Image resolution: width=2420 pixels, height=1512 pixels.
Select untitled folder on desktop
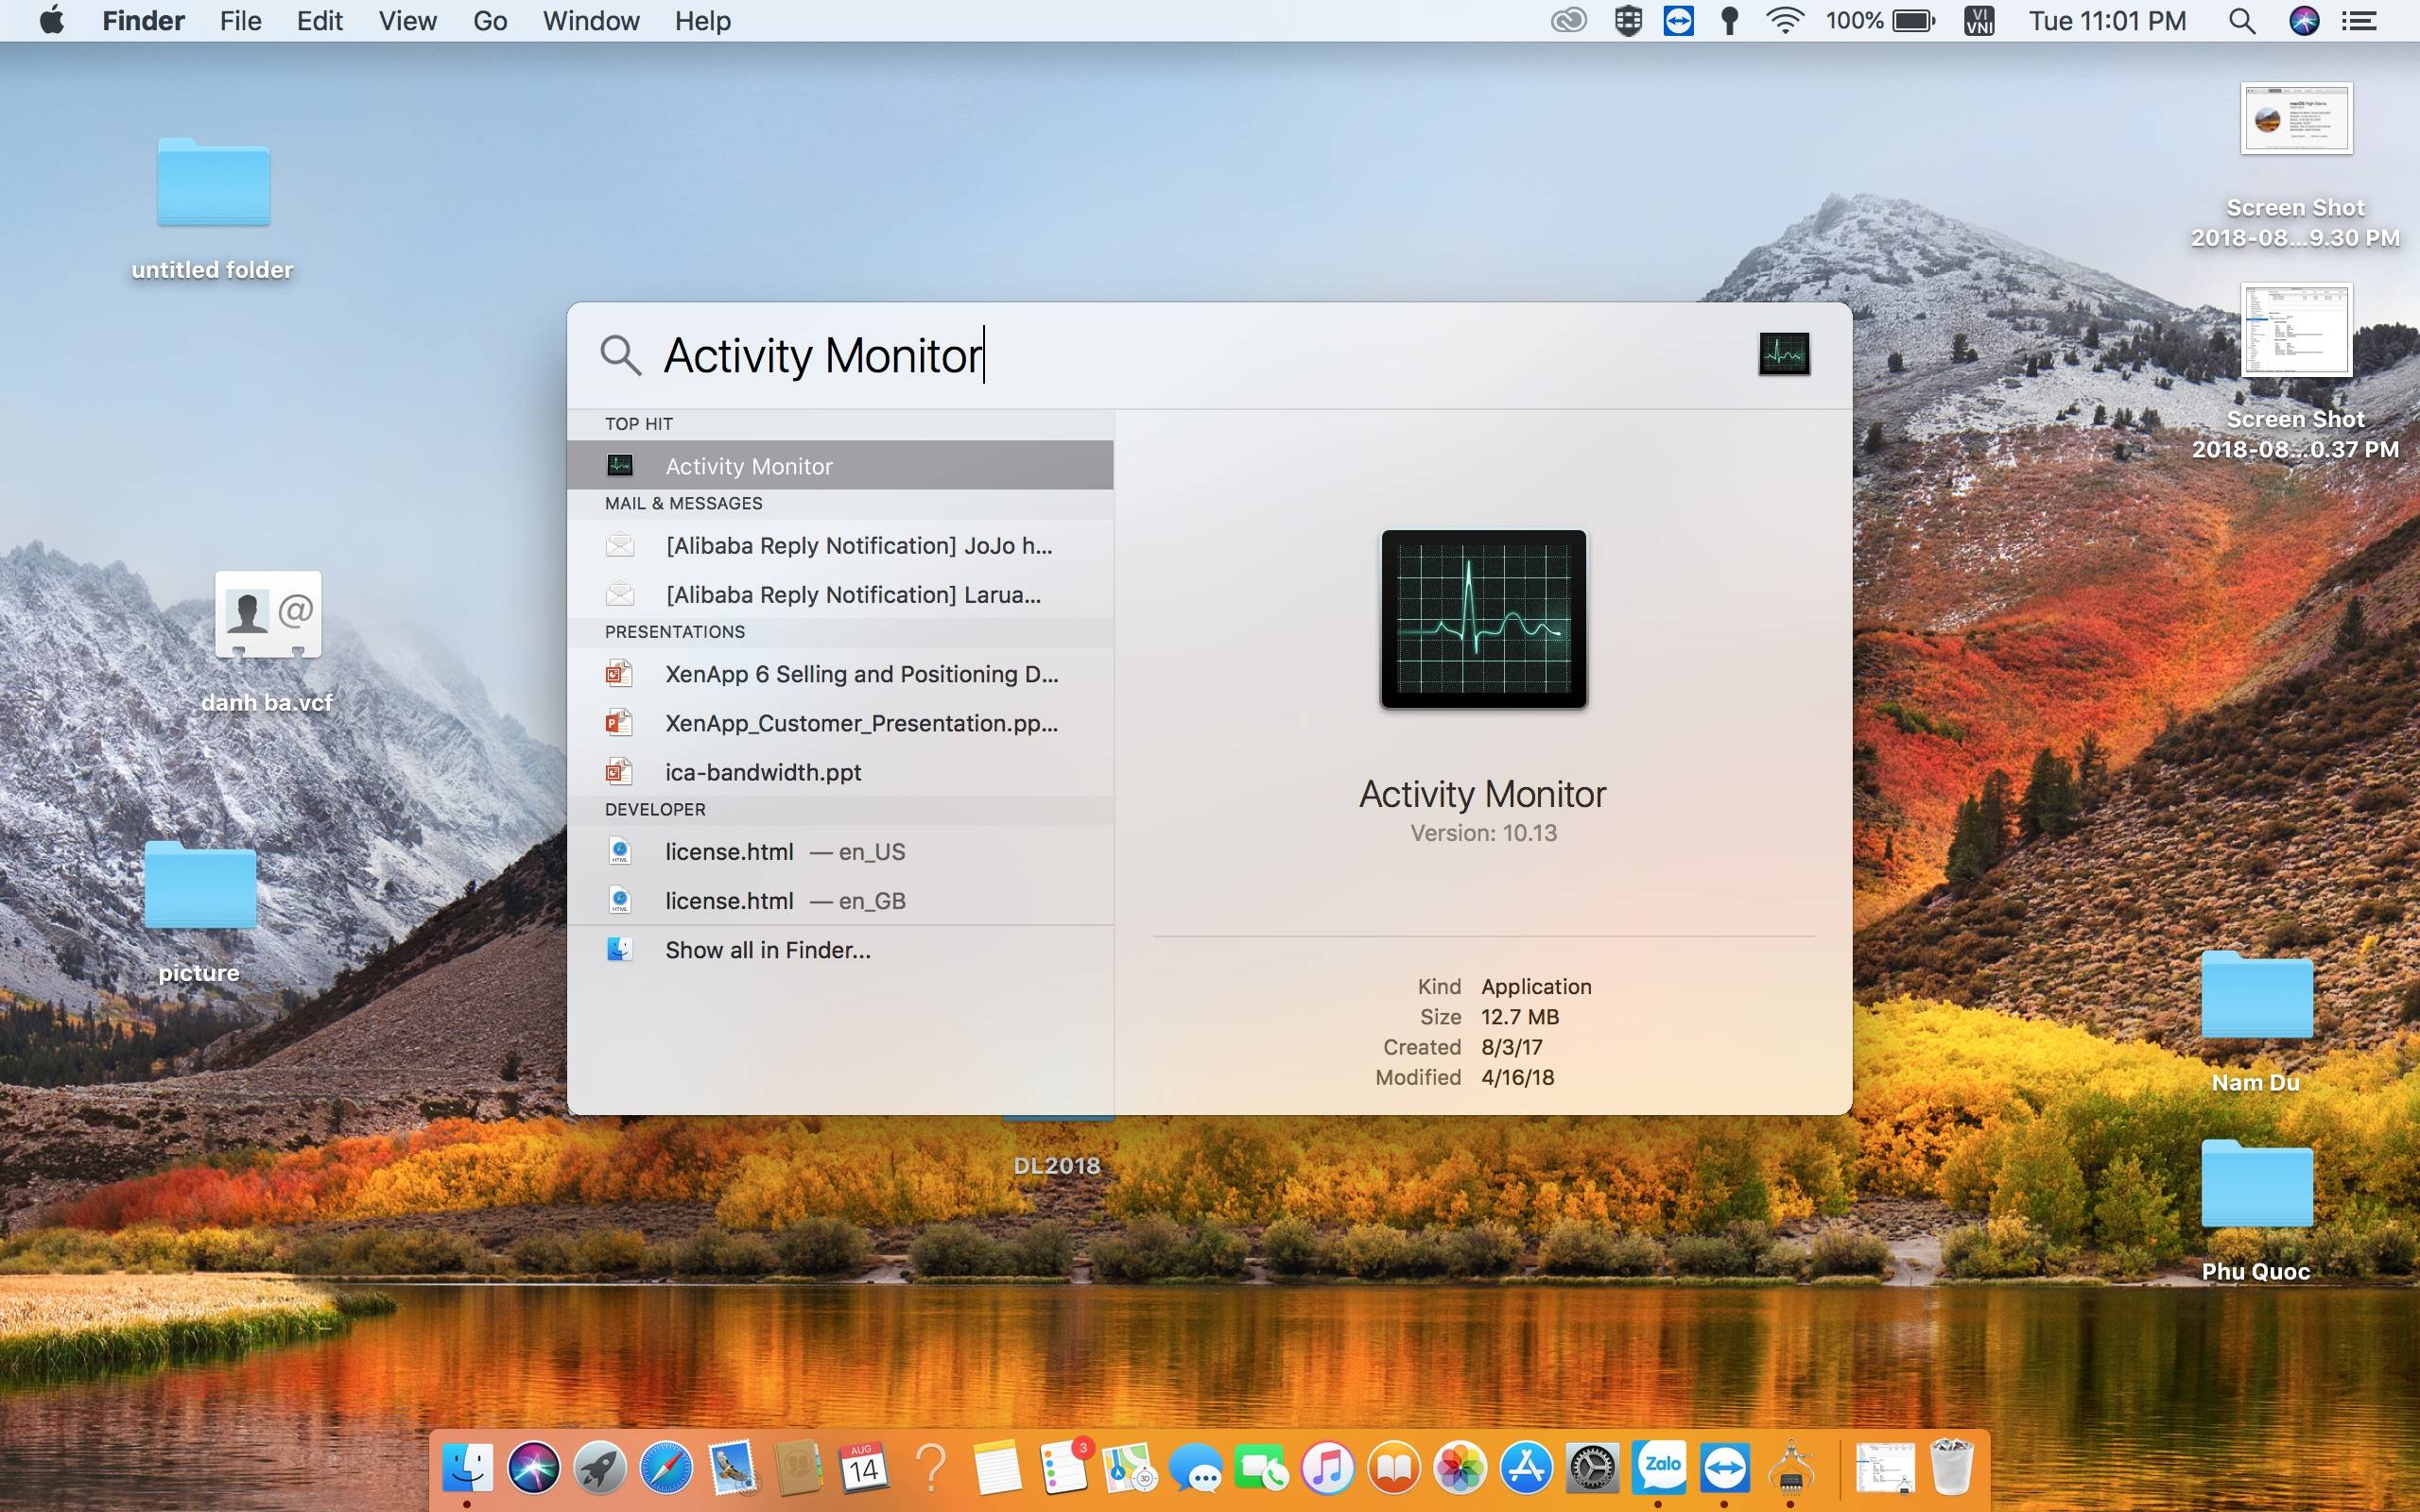click(212, 210)
